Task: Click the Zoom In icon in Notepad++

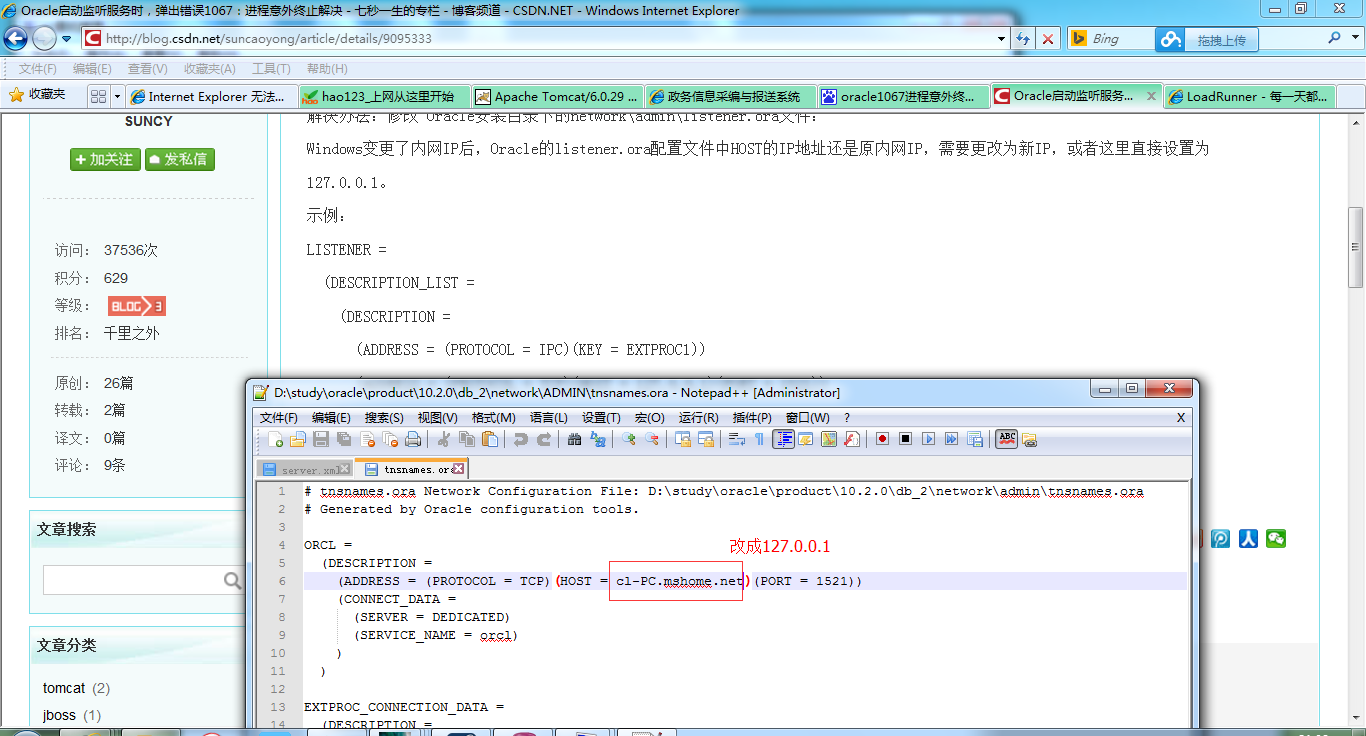Action: [629, 439]
